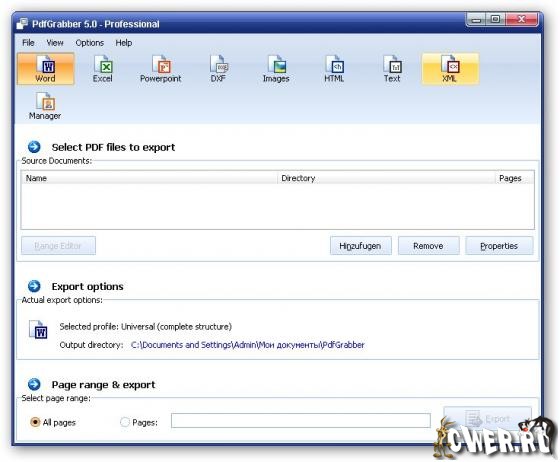560x462 pixels.
Task: Sort by the Name column header
Action: (149, 178)
